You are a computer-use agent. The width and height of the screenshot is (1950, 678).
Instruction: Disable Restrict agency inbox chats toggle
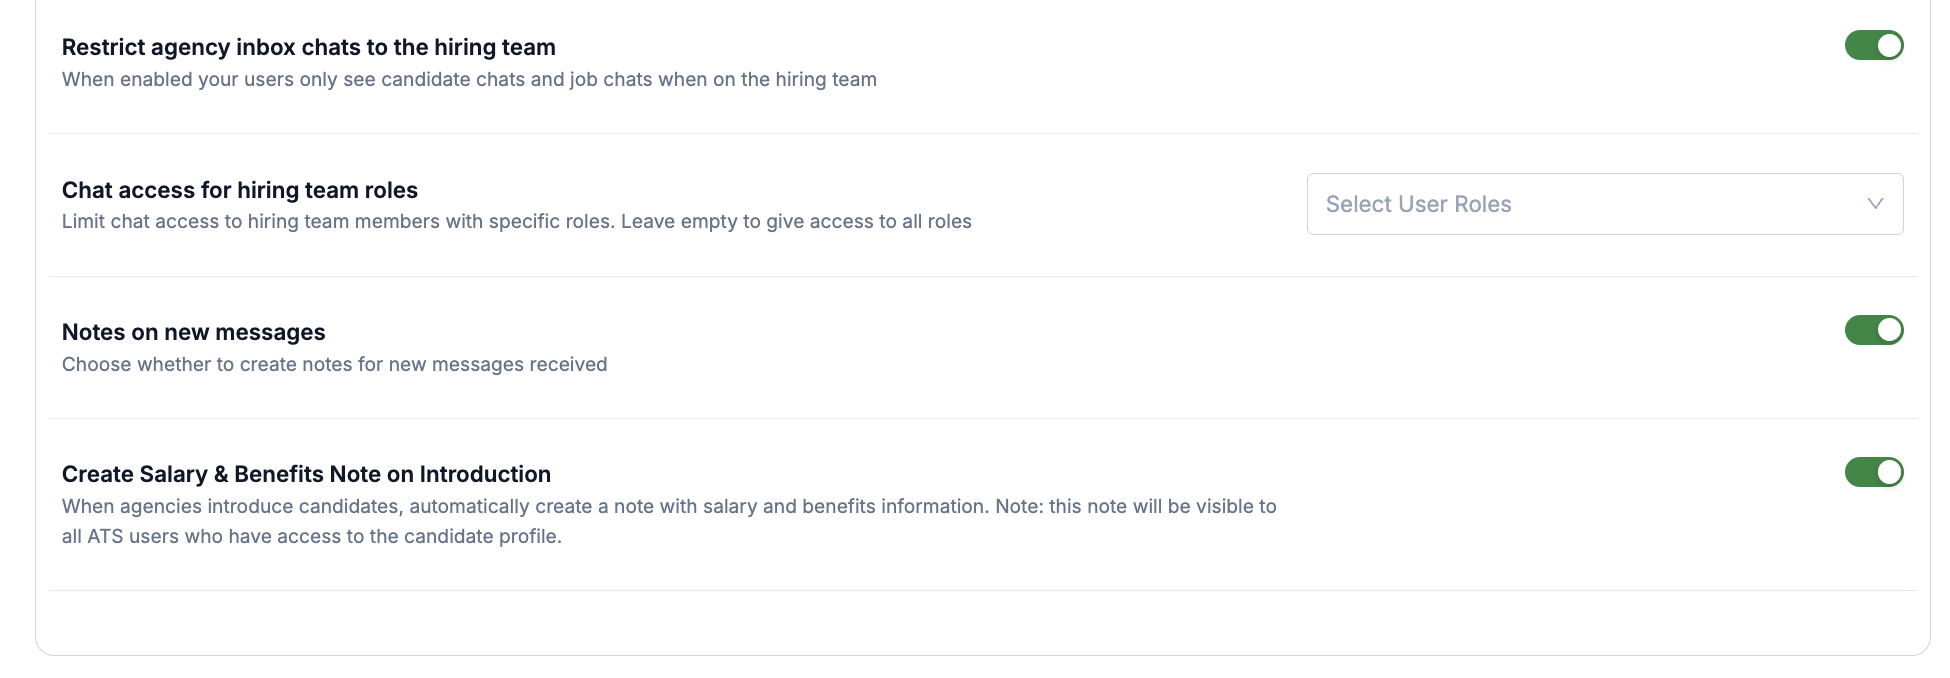pyautogui.click(x=1874, y=46)
